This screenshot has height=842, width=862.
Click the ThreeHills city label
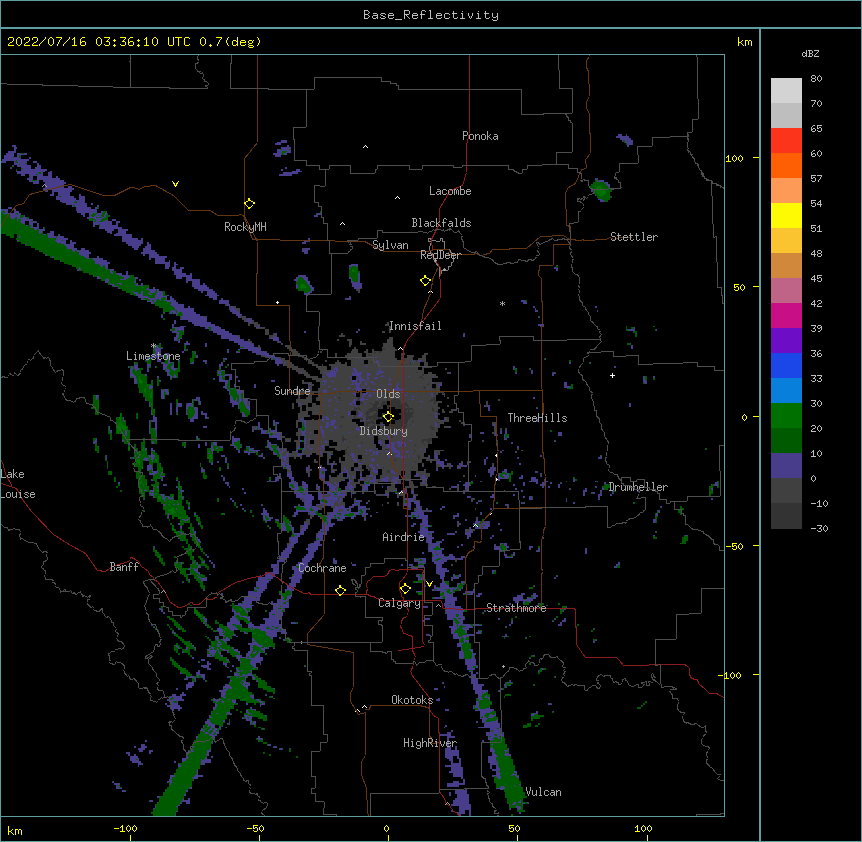pyautogui.click(x=537, y=418)
